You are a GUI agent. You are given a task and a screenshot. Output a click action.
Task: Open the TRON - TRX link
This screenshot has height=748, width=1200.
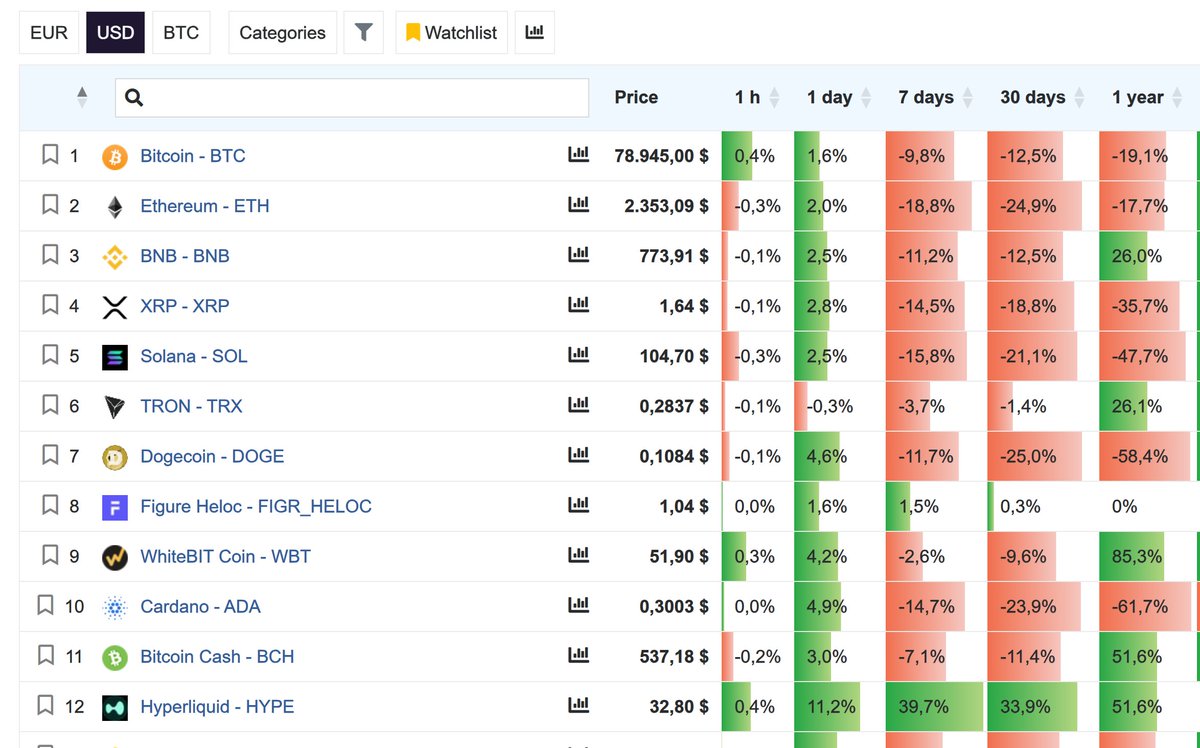point(191,406)
